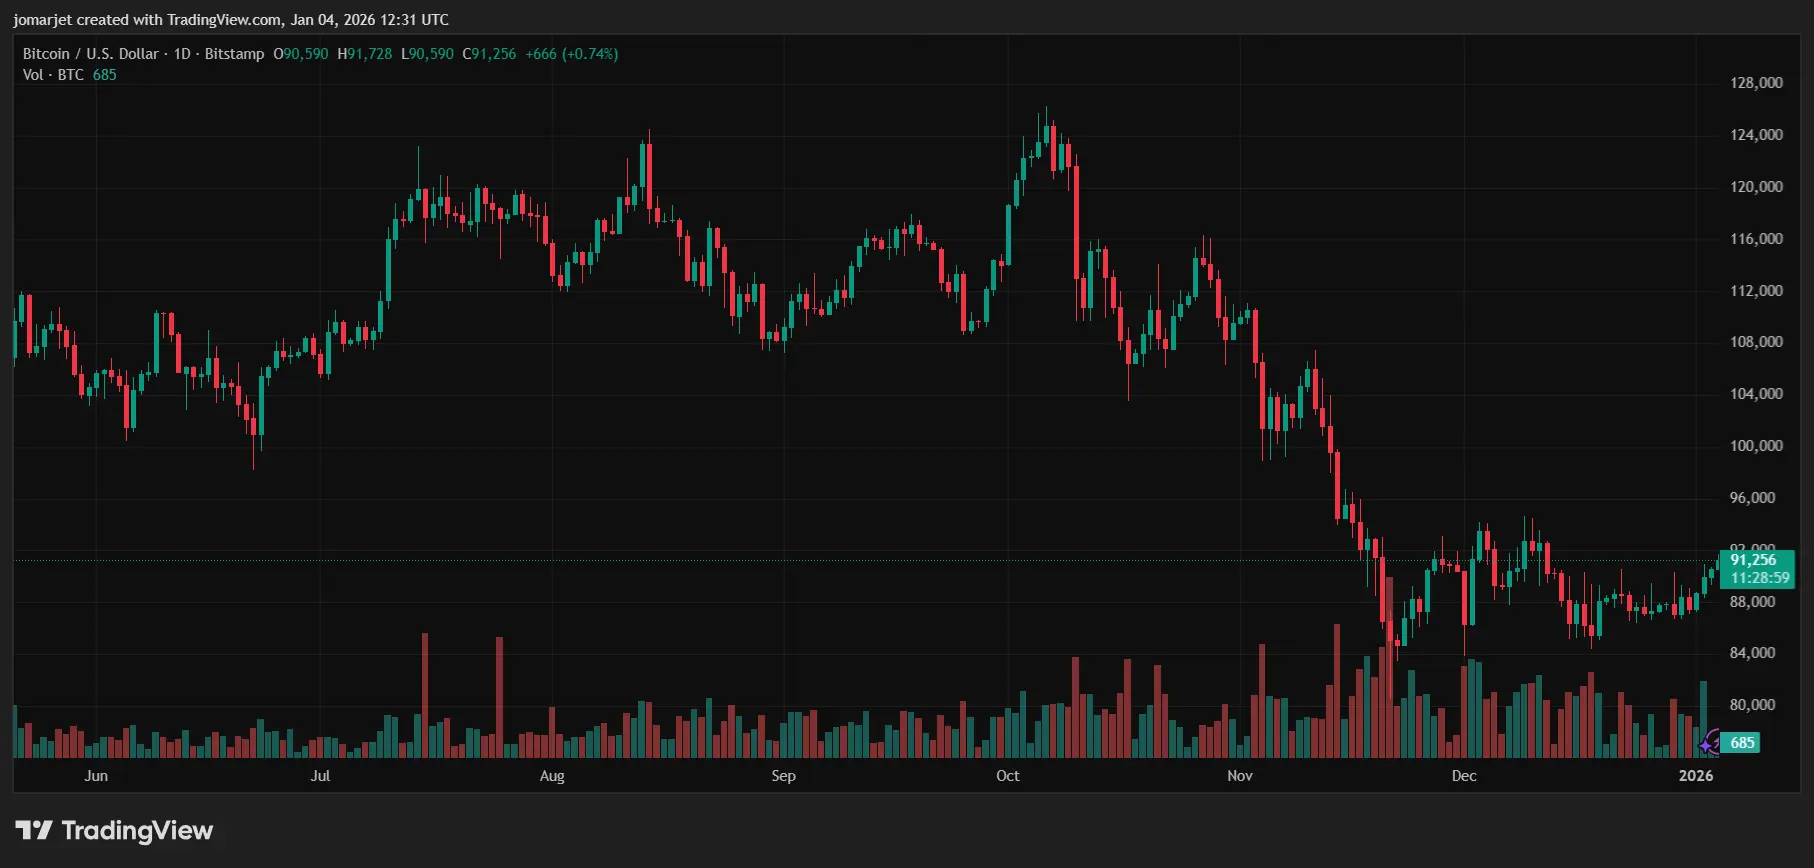Click the 2026 year marker on time axis

point(1696,776)
